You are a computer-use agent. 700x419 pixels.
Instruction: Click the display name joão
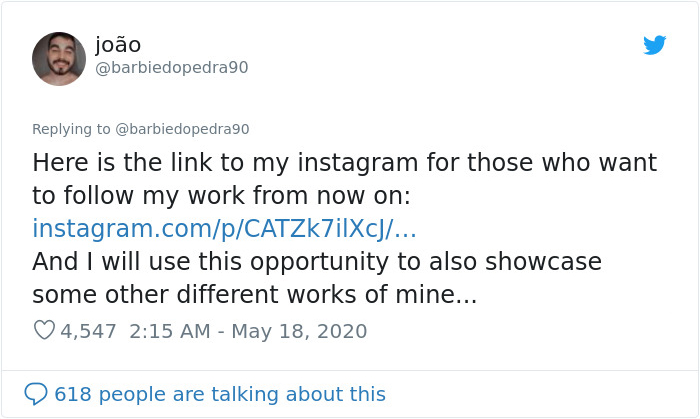pyautogui.click(x=118, y=44)
